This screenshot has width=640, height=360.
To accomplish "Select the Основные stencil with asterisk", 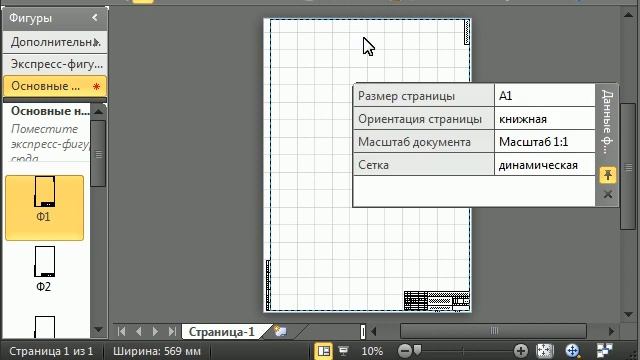I will click(x=55, y=86).
